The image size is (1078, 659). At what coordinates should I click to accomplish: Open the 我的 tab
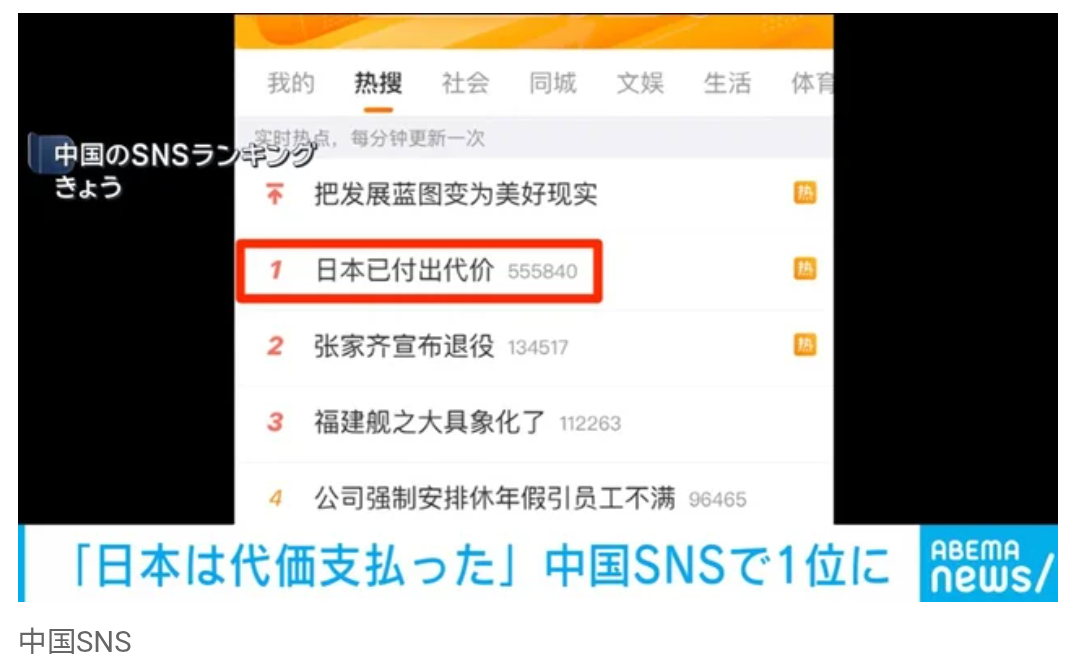click(291, 83)
